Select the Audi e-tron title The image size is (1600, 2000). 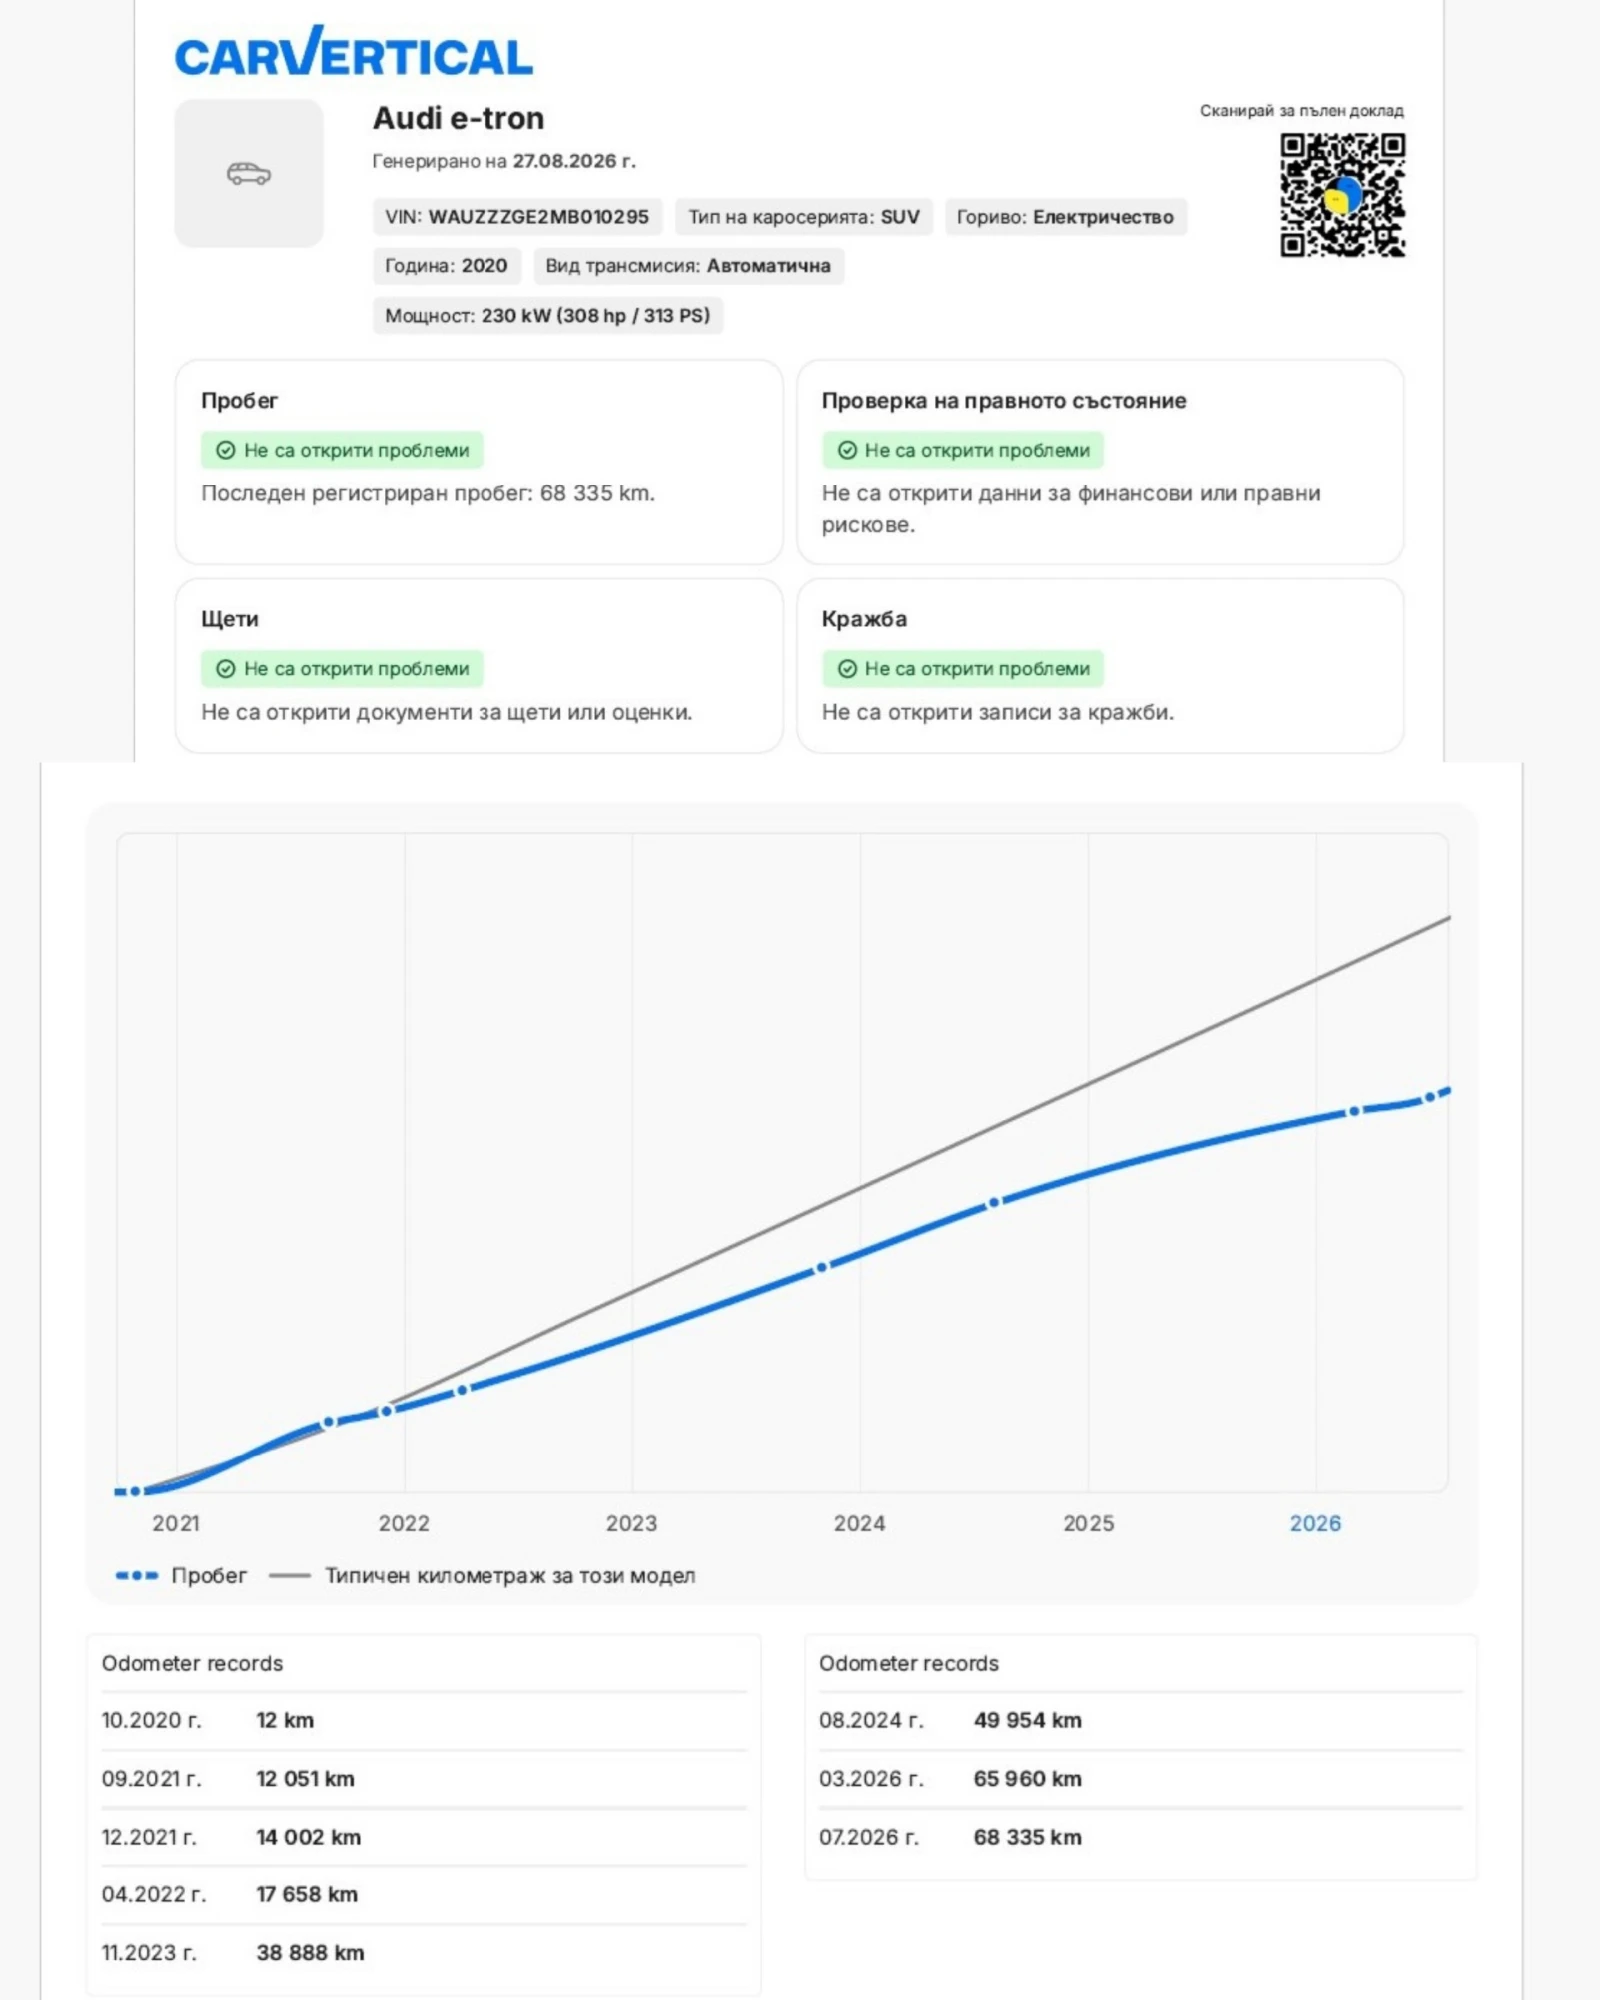click(x=458, y=118)
